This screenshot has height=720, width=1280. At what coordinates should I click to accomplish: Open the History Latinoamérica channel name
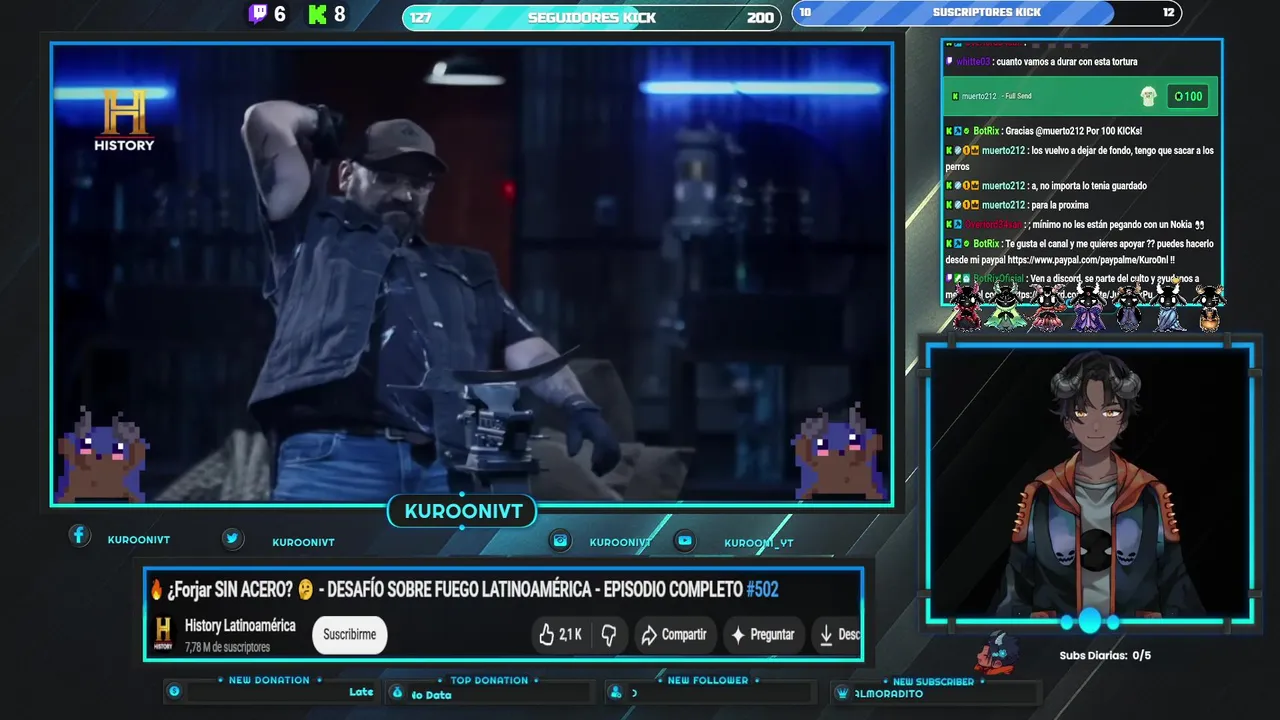pyautogui.click(x=240, y=626)
